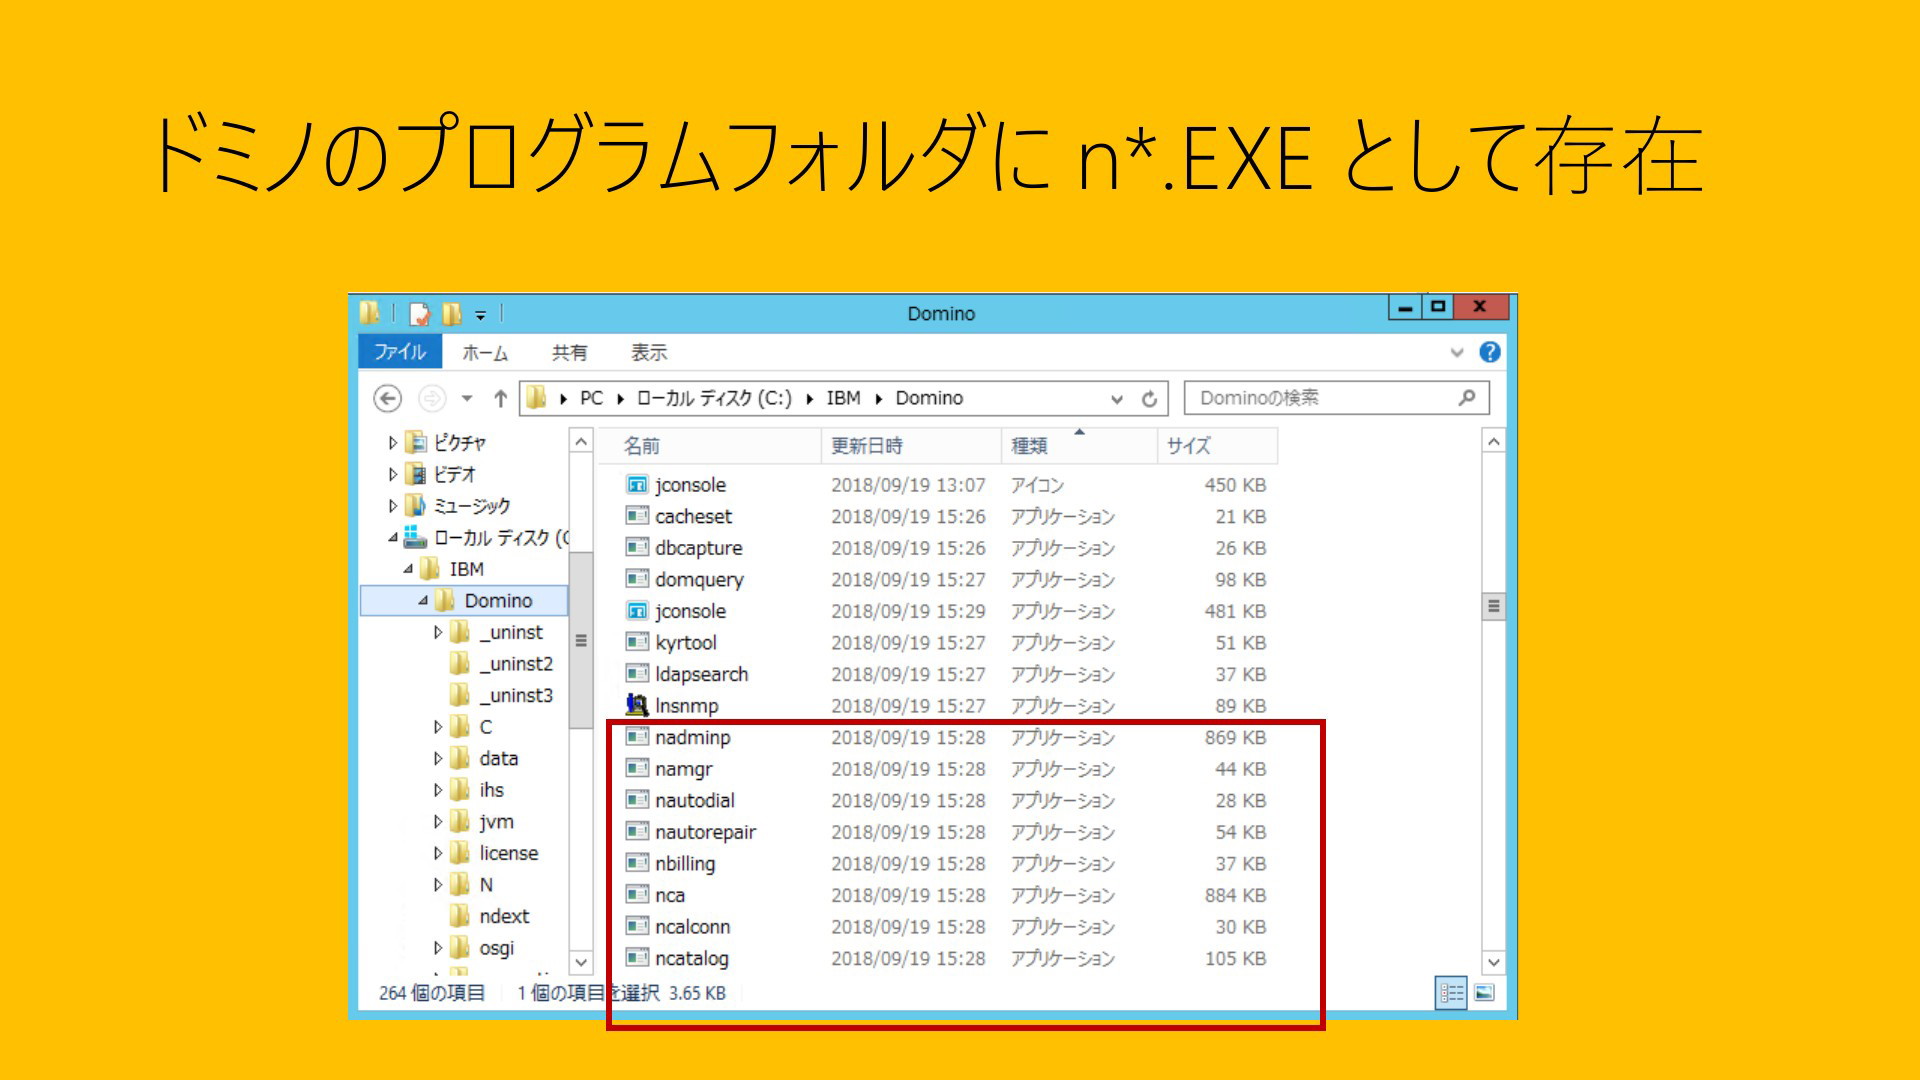1920x1080 pixels.
Task: Select the ldapsearch application icon
Action: pos(637,674)
